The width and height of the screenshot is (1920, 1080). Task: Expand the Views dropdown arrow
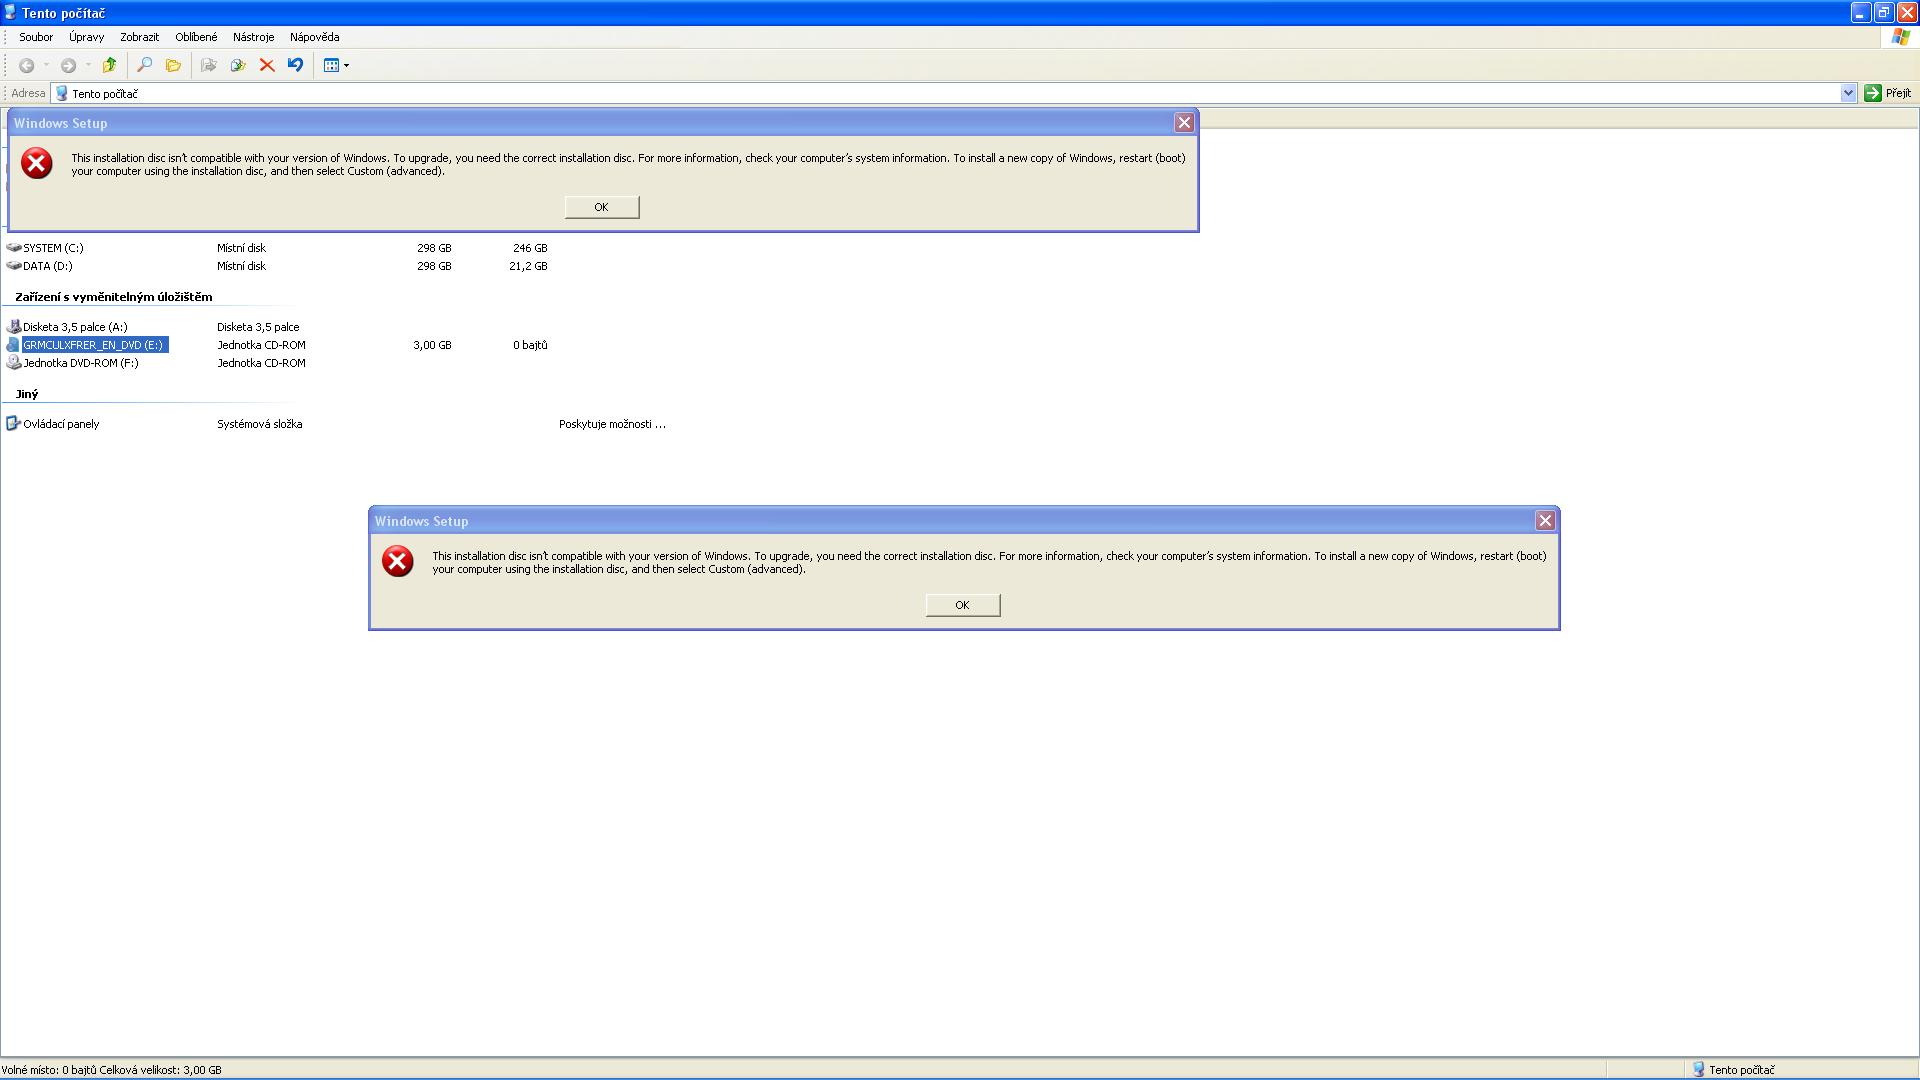[x=347, y=65]
